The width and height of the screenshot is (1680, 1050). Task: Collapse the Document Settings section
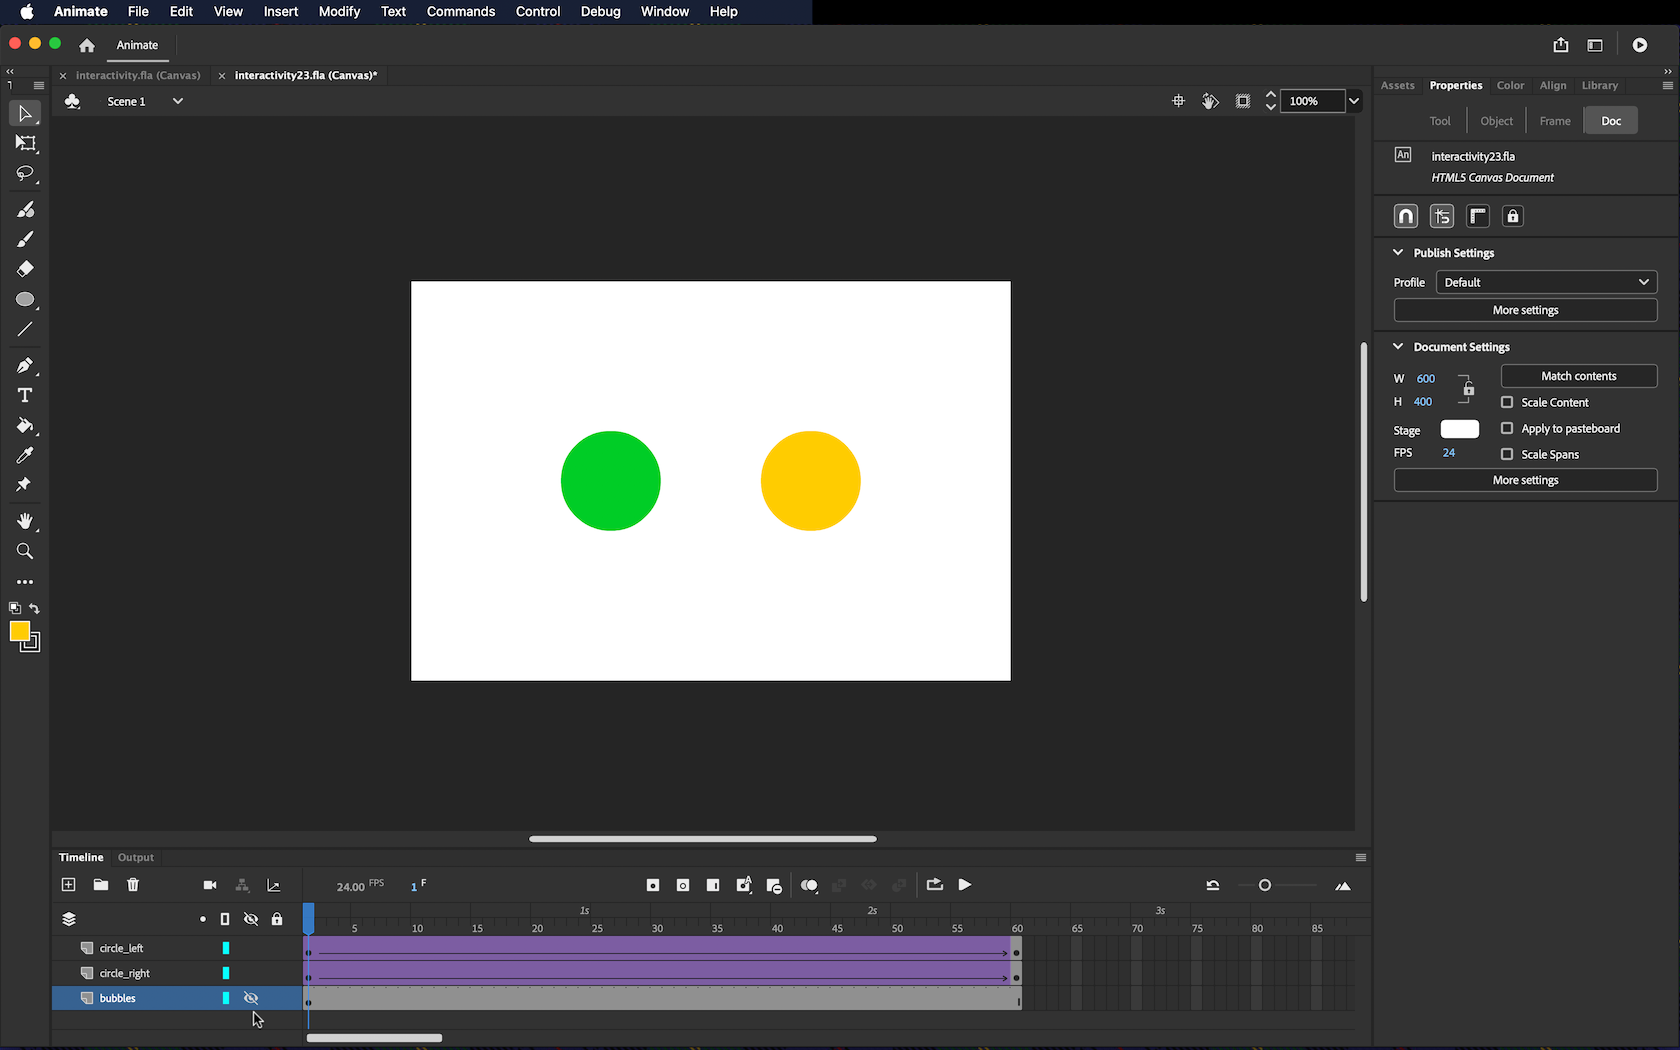pos(1398,347)
